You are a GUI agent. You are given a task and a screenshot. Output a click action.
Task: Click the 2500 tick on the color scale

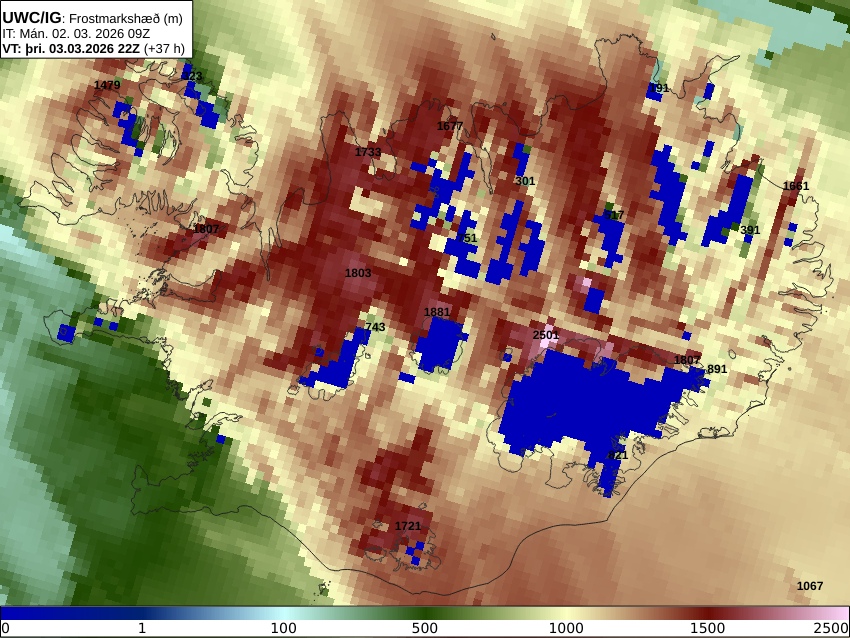830,629
